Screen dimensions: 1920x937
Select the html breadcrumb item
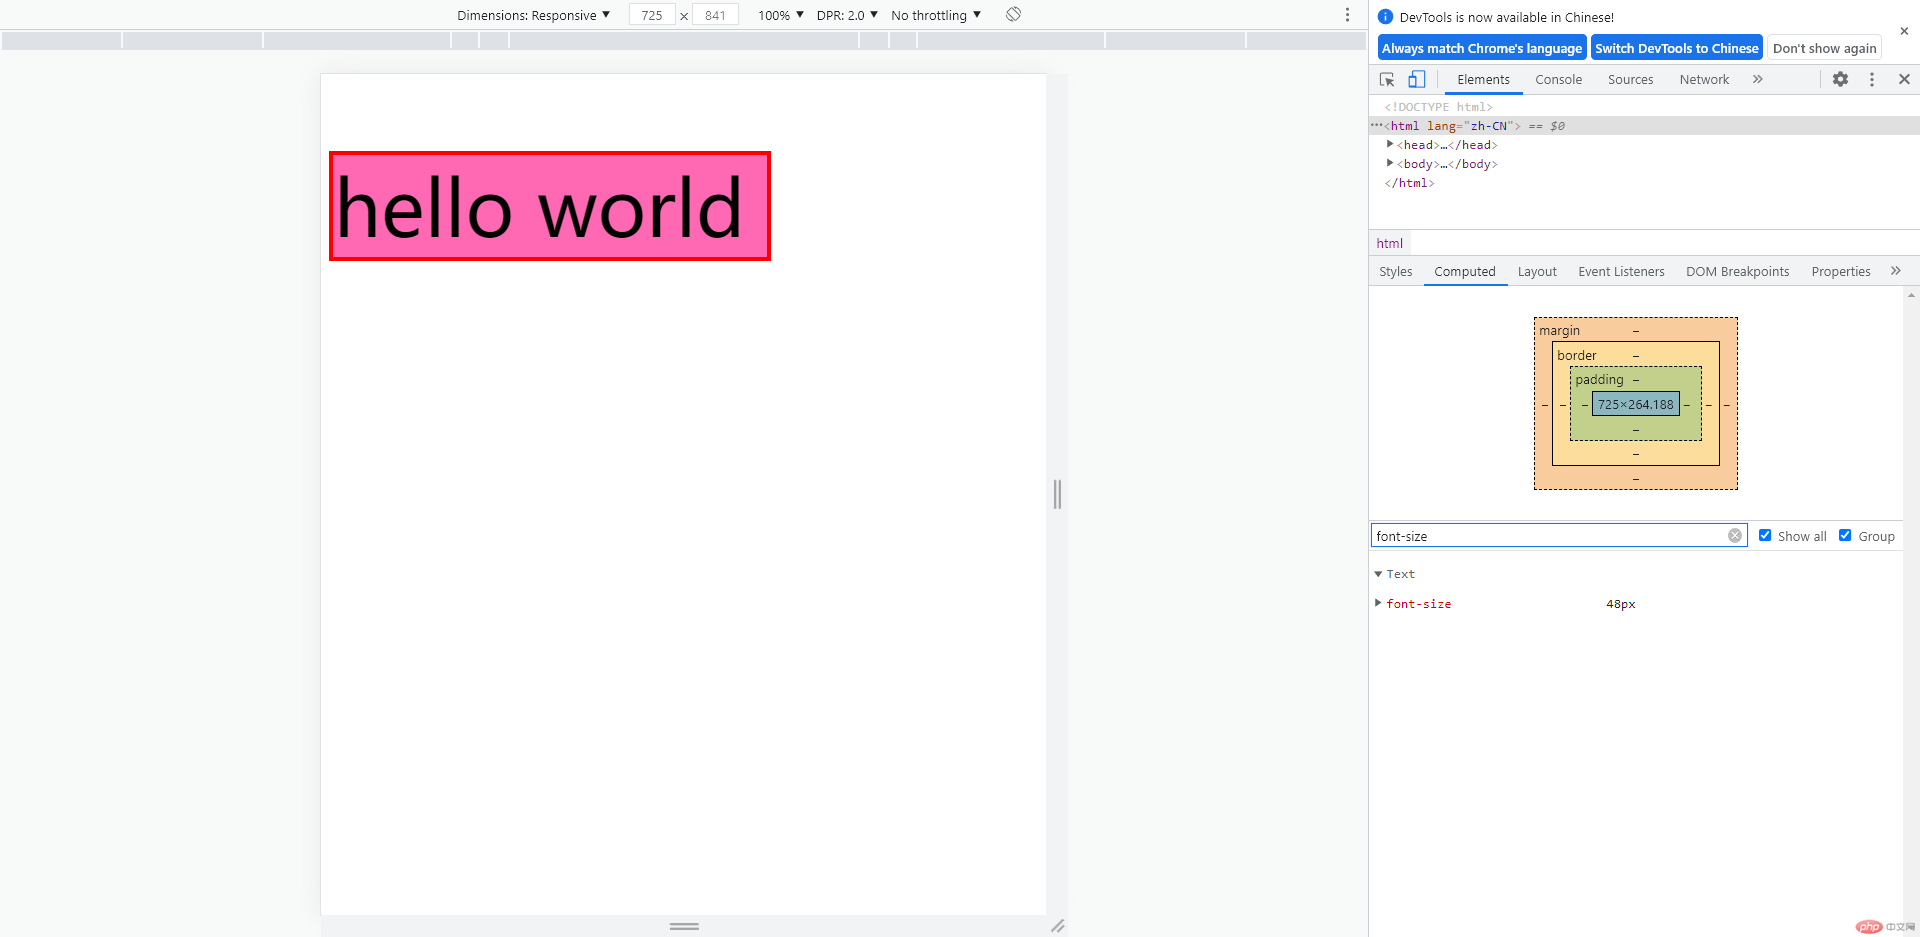[1389, 243]
